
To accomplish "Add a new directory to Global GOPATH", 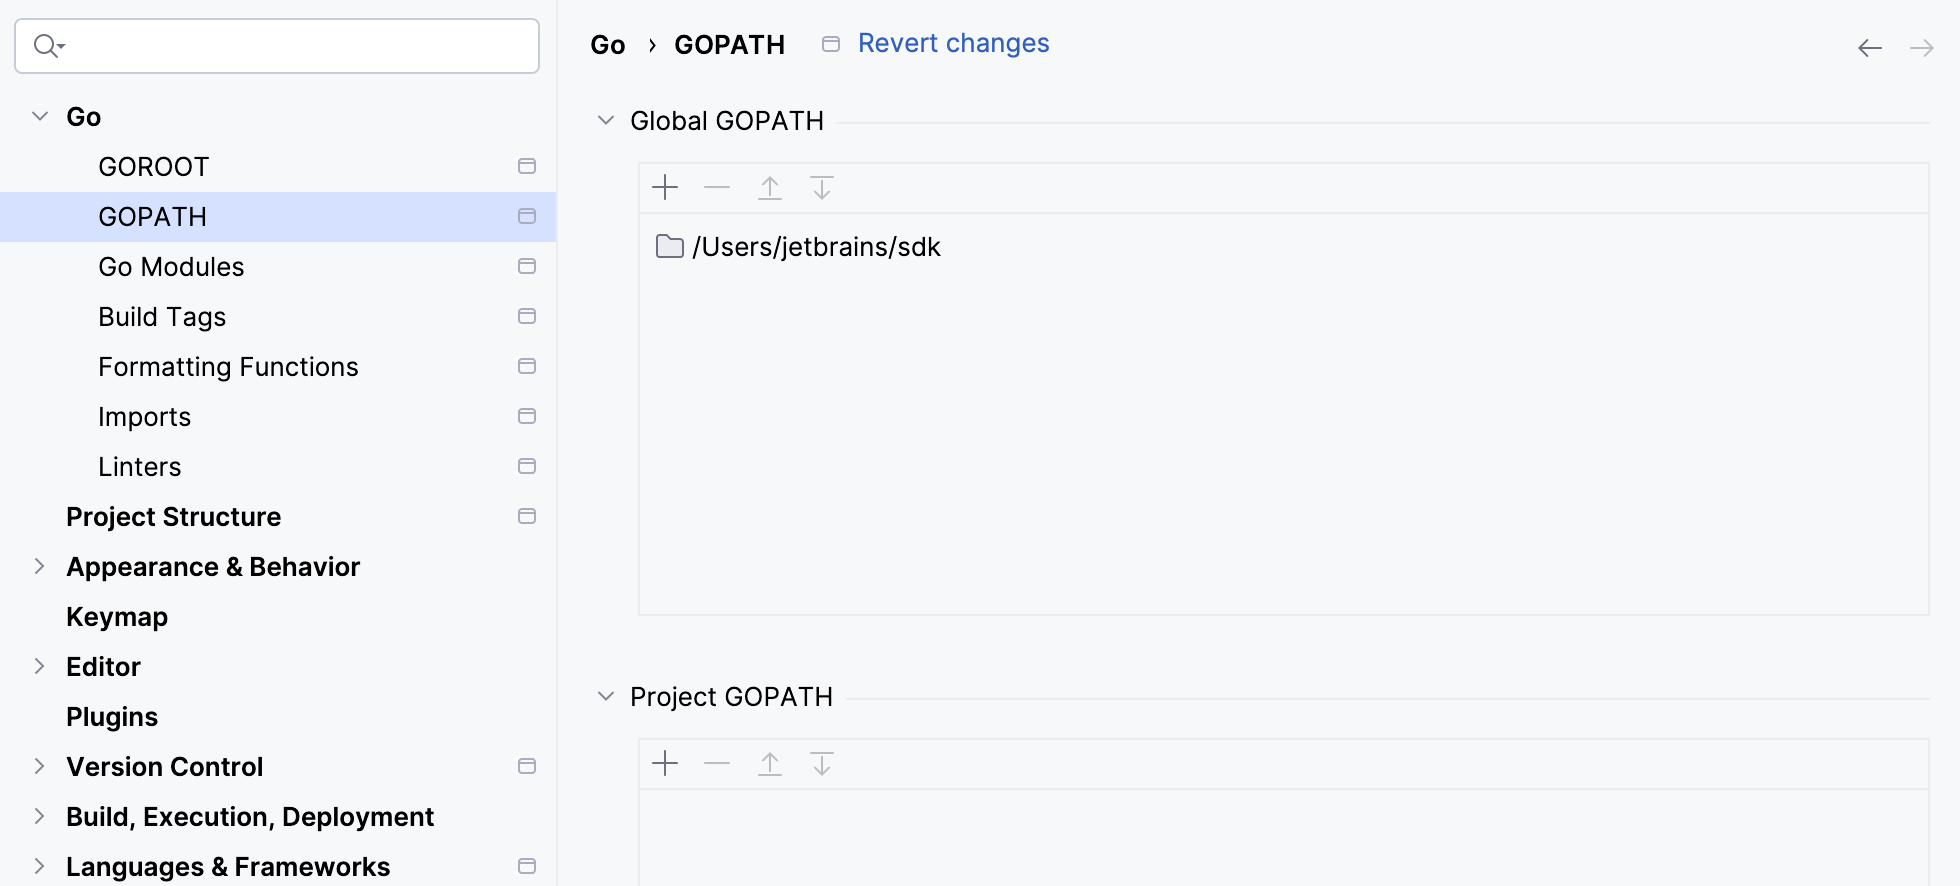I will 664,187.
